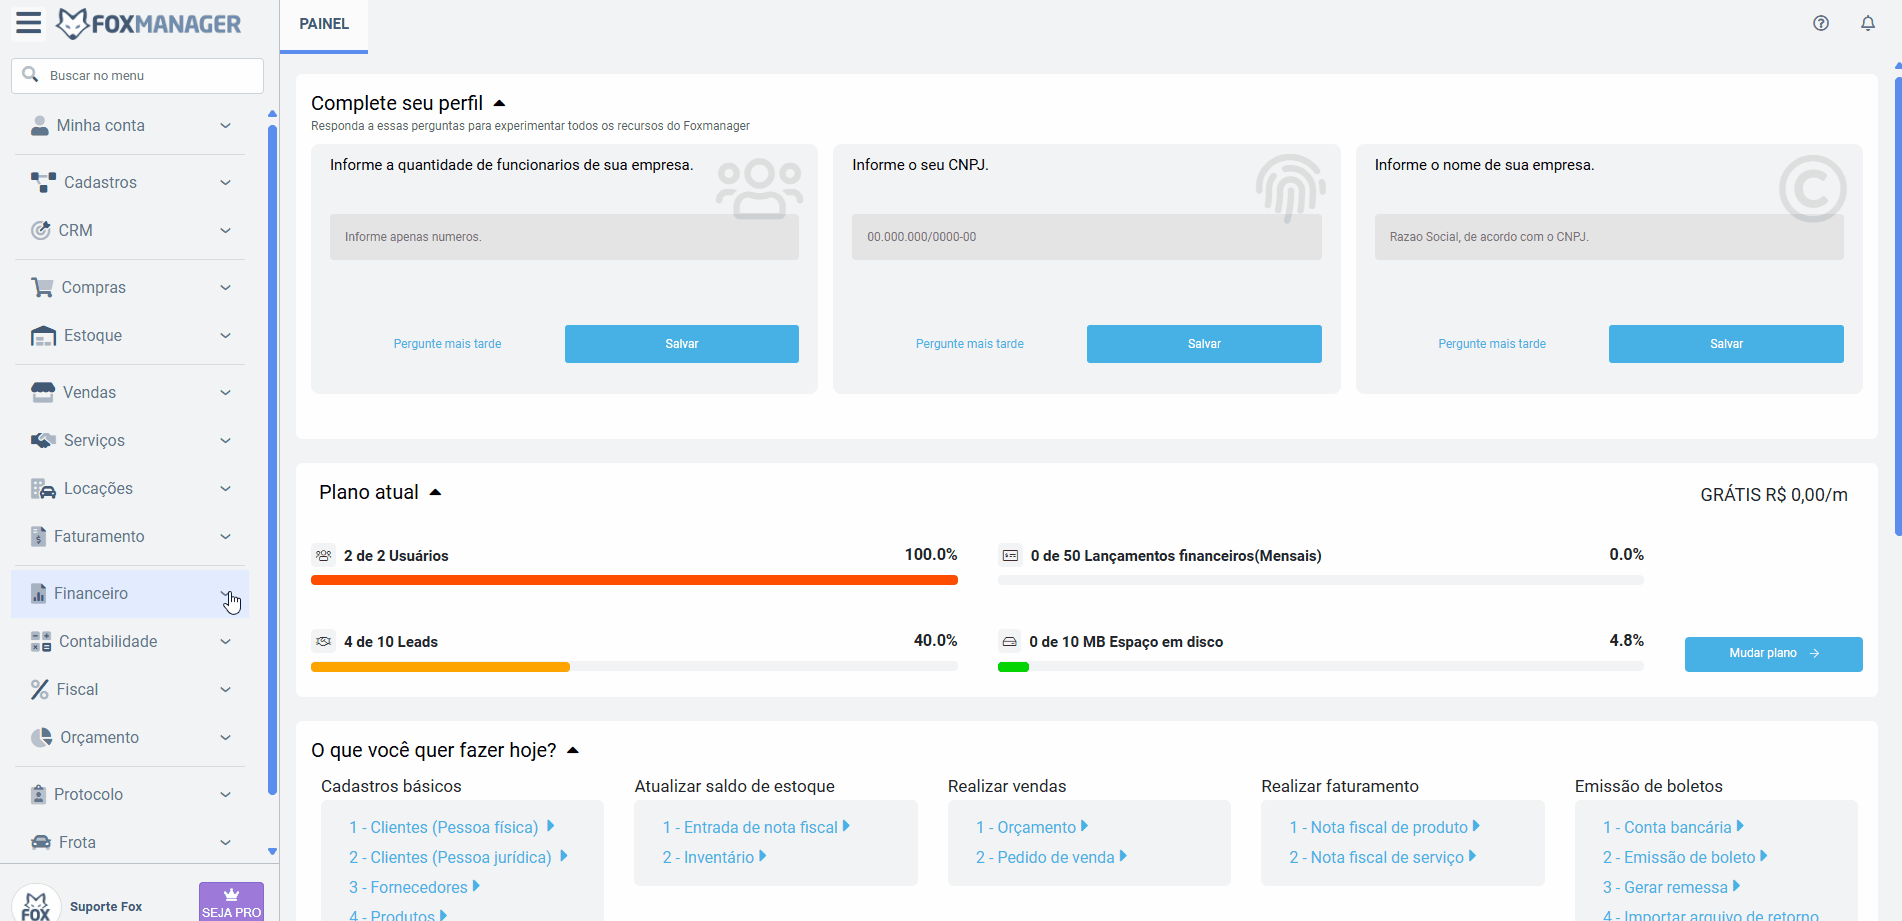
Task: Focus the Buscar no menu search field
Action: coord(138,76)
